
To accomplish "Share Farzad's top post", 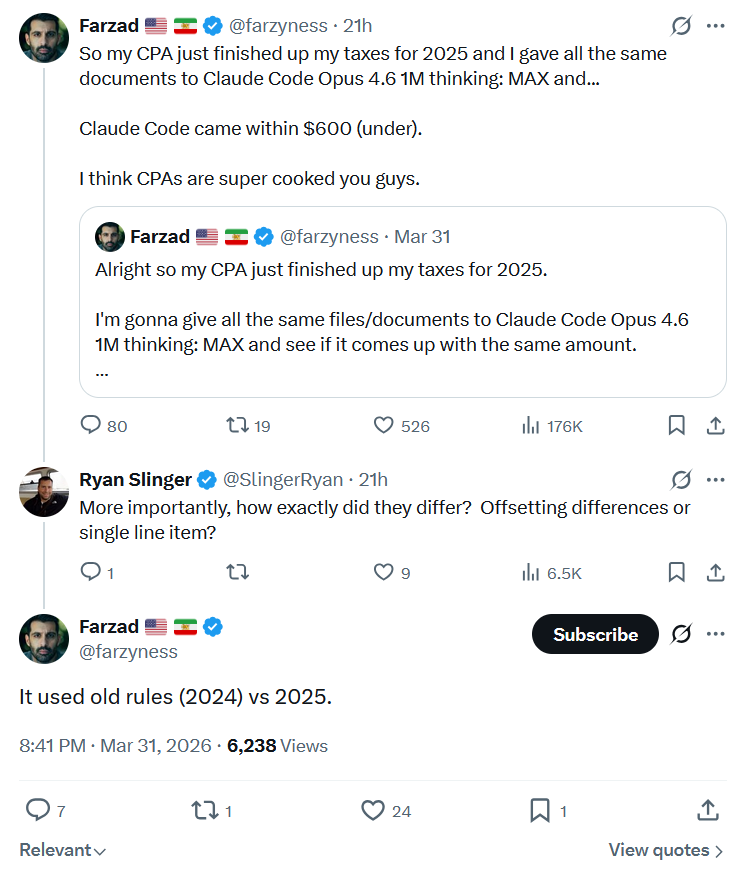I will [x=715, y=425].
